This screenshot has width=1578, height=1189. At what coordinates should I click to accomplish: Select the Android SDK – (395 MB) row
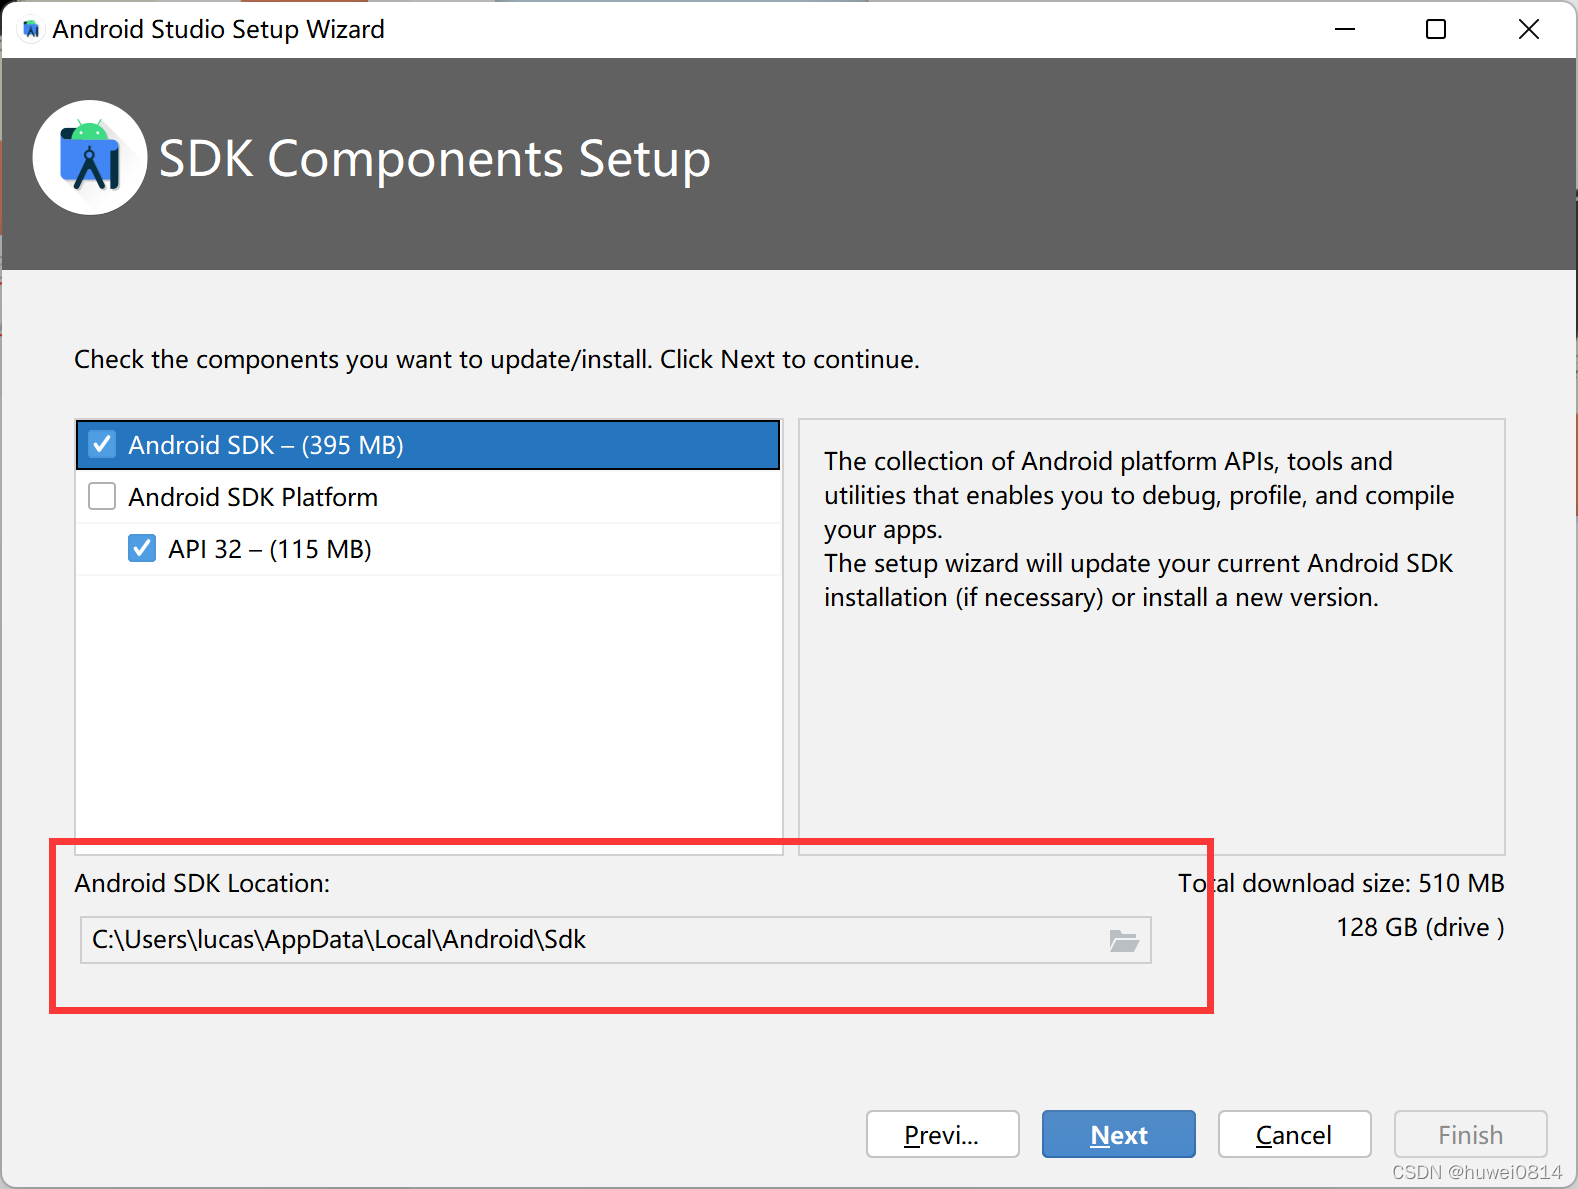pos(428,445)
